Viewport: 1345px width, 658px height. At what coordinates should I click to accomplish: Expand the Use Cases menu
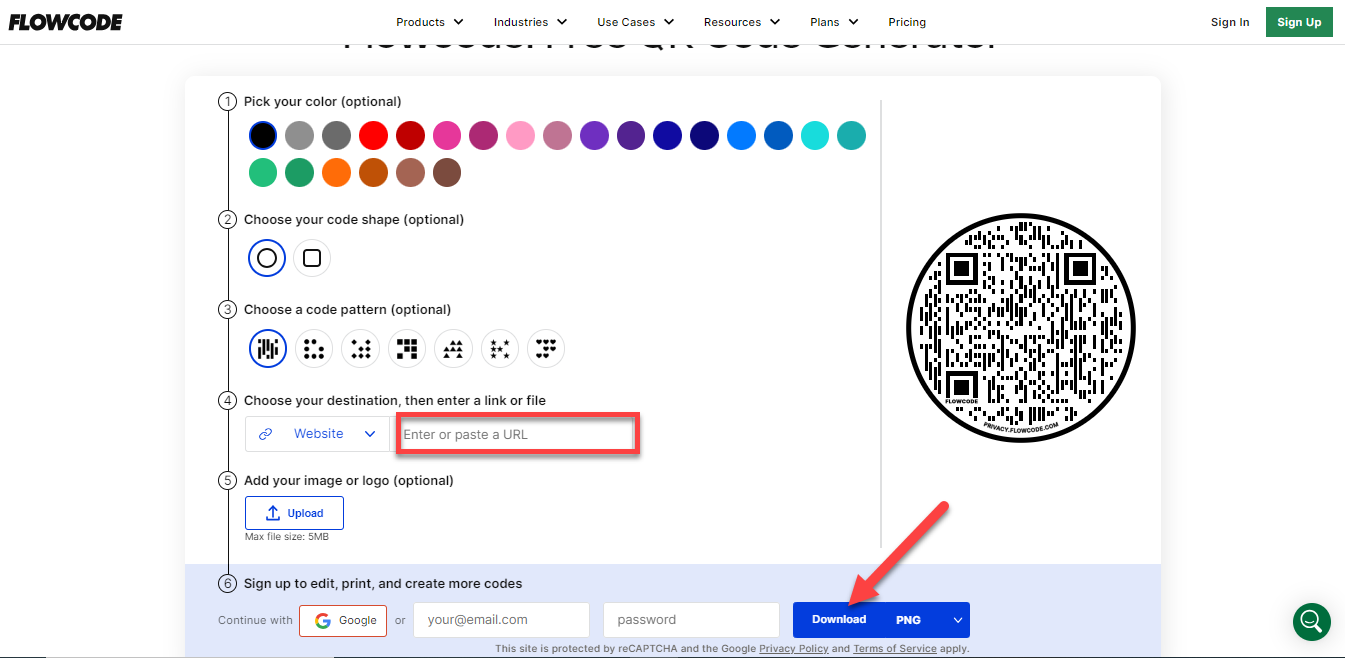tap(635, 22)
